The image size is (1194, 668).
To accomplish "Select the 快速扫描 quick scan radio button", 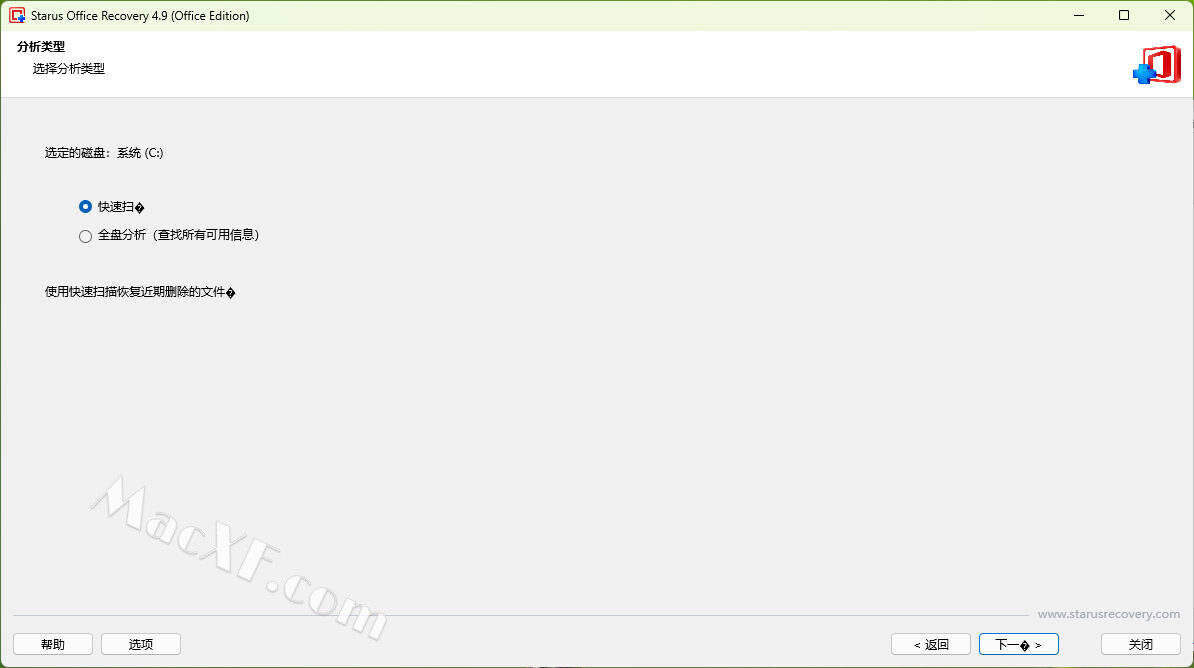I will tap(85, 206).
